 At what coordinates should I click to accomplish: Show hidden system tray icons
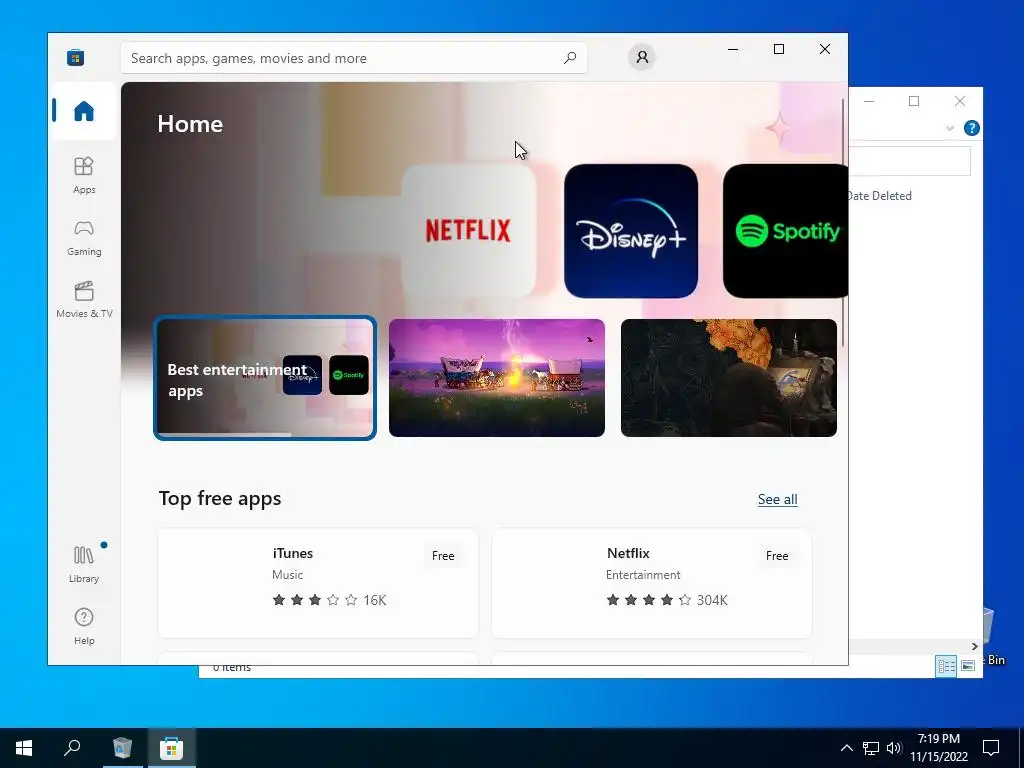(x=846, y=748)
